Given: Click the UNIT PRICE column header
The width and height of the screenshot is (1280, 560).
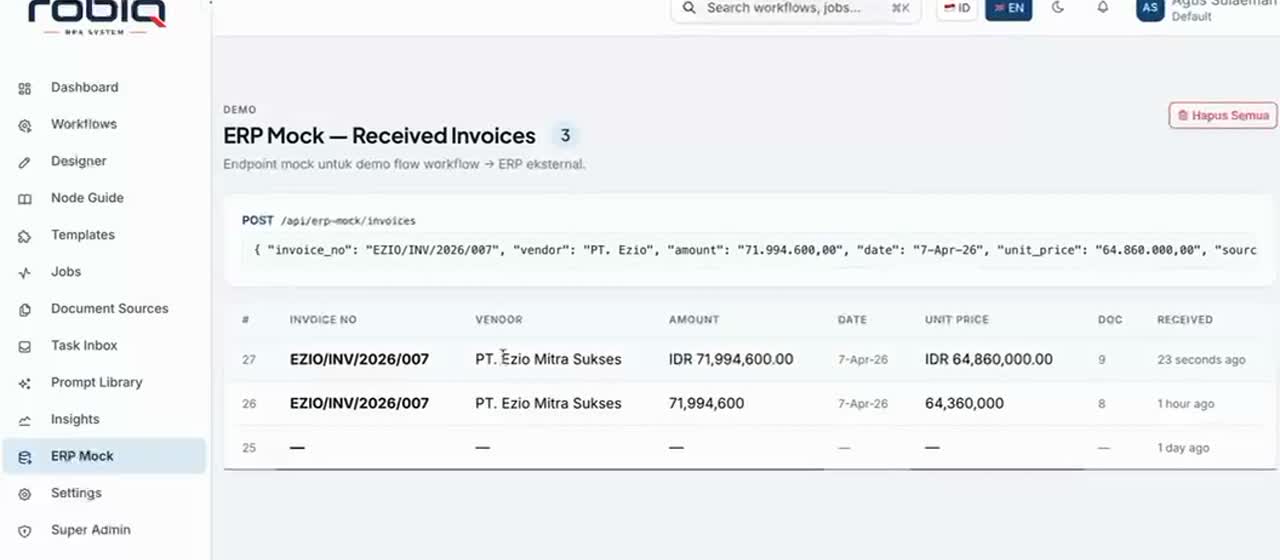Looking at the screenshot, I should click(957, 320).
